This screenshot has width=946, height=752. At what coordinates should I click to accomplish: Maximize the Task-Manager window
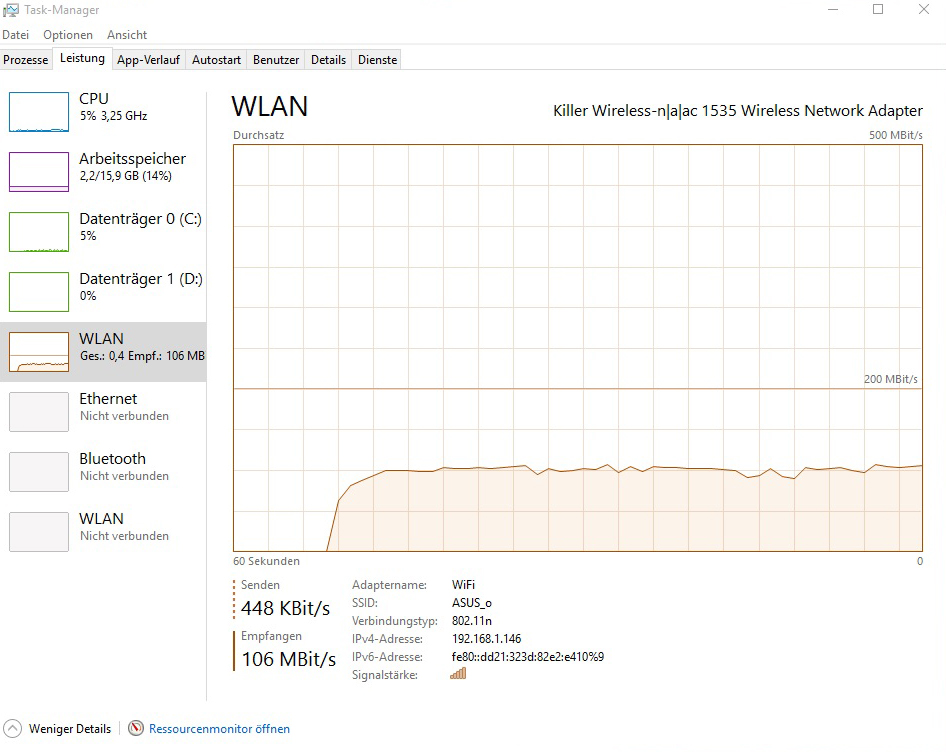(x=878, y=10)
